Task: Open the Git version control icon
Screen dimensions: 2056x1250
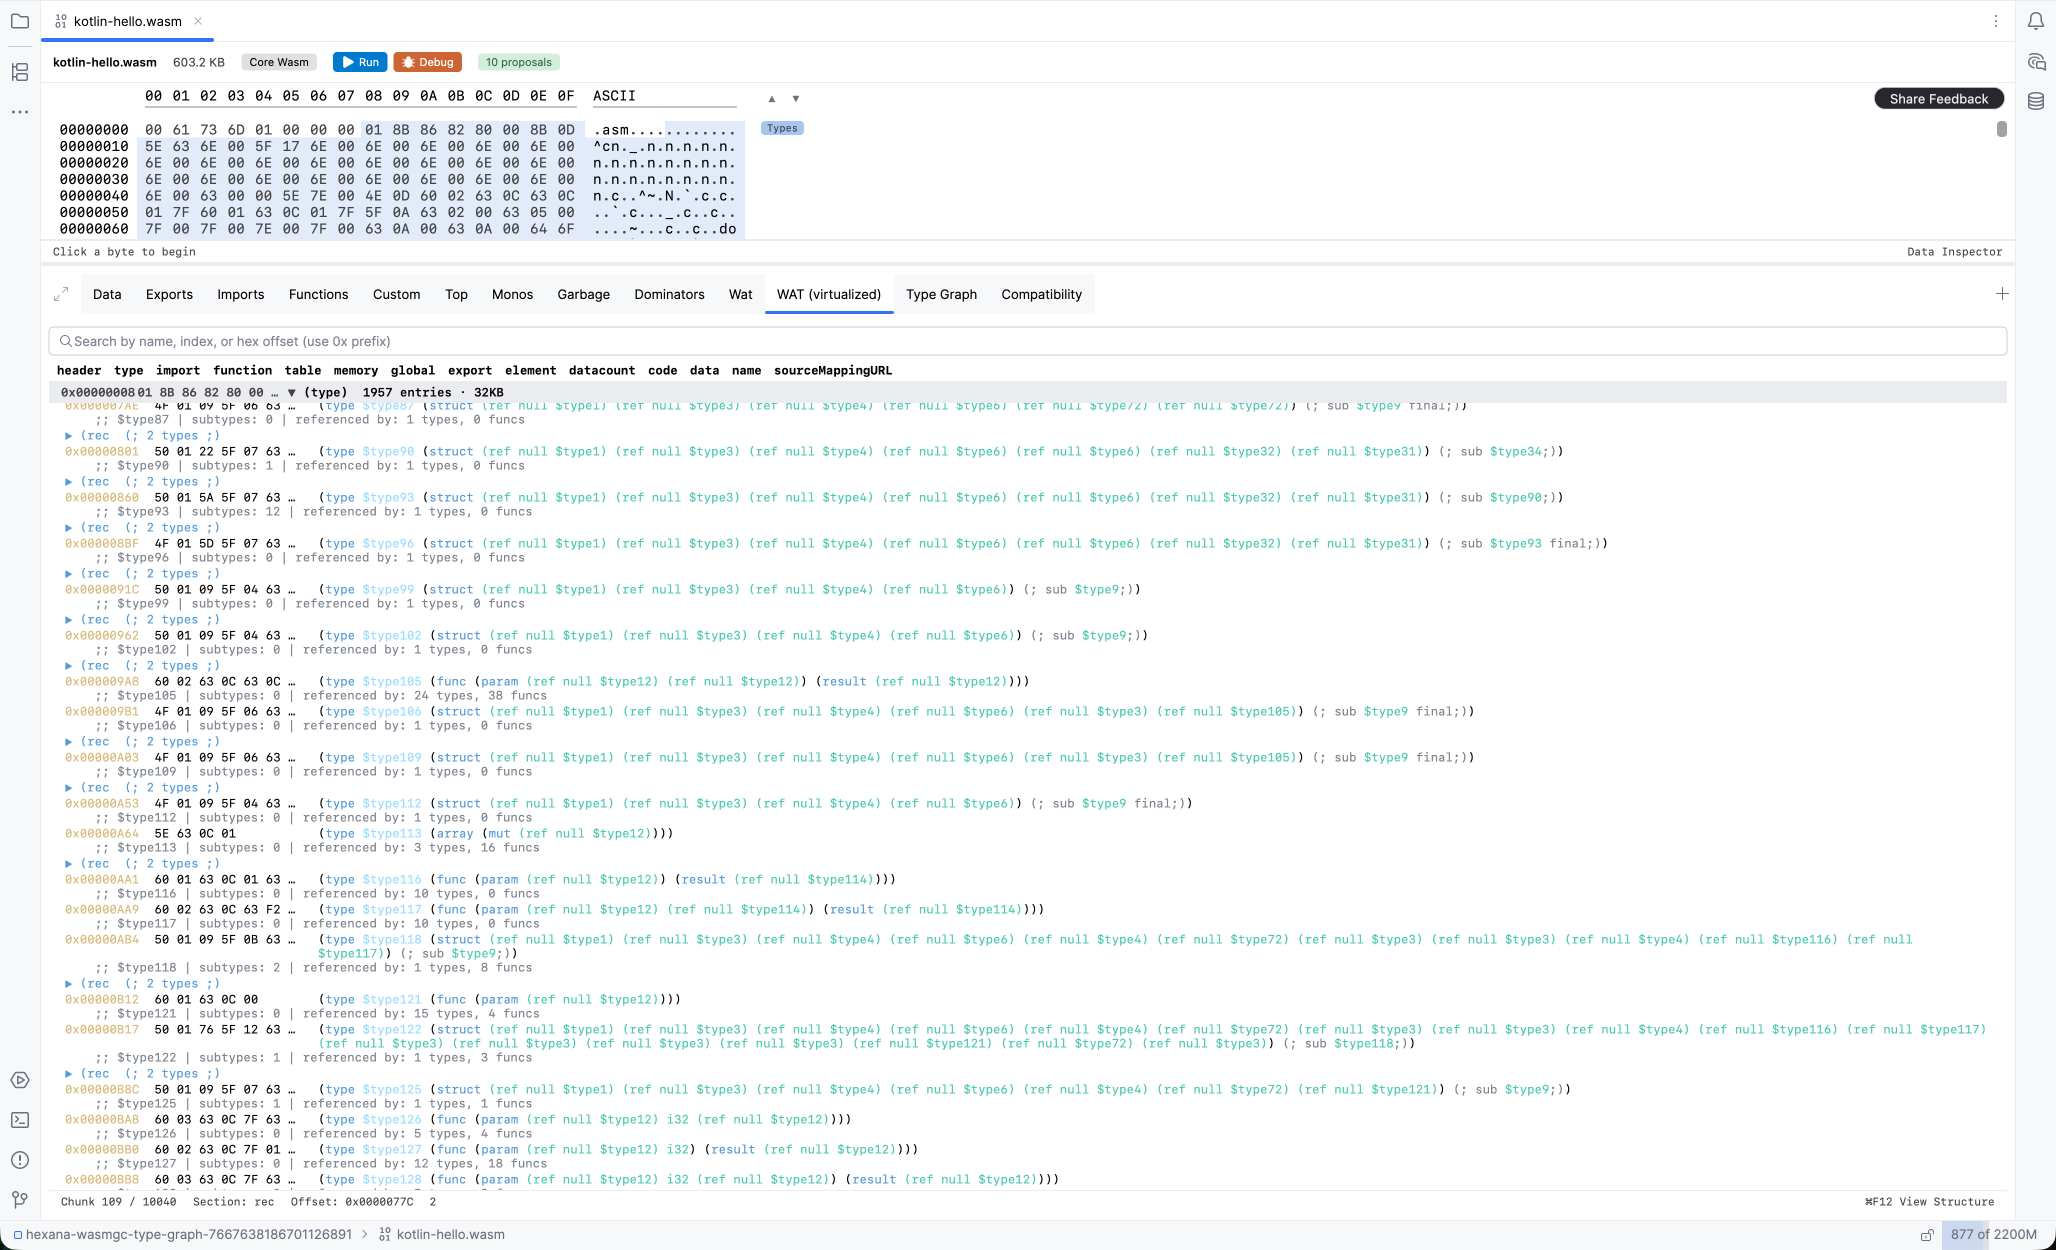Action: pyautogui.click(x=20, y=1199)
